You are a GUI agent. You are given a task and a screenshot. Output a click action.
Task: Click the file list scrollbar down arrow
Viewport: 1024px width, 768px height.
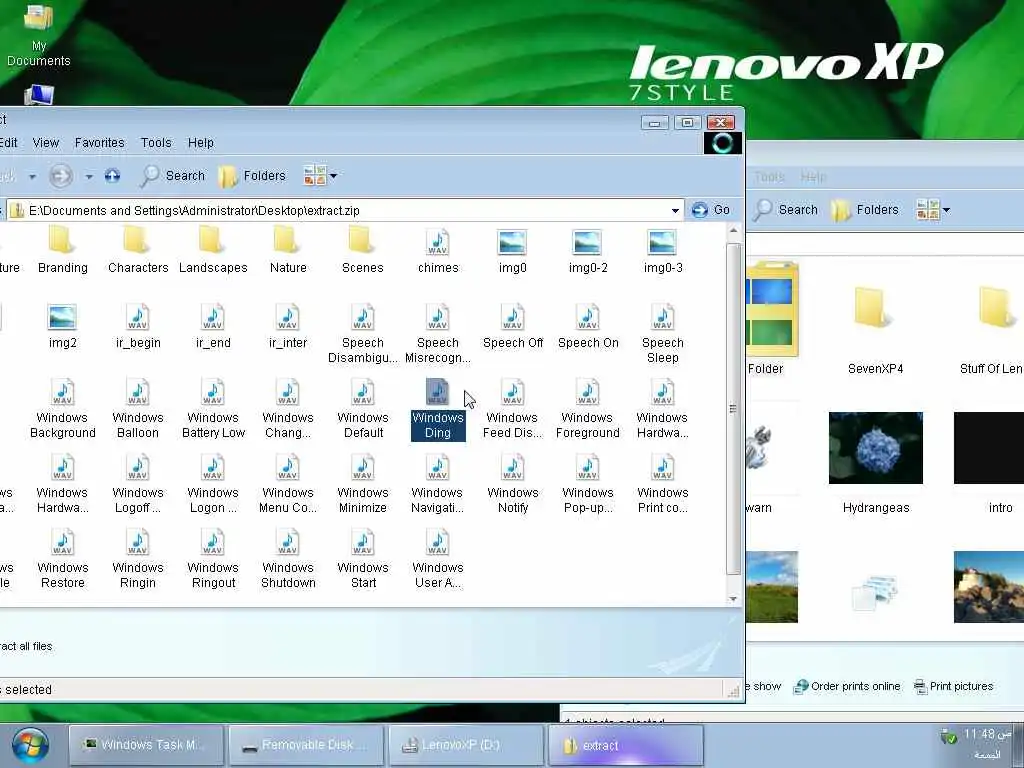(x=733, y=598)
